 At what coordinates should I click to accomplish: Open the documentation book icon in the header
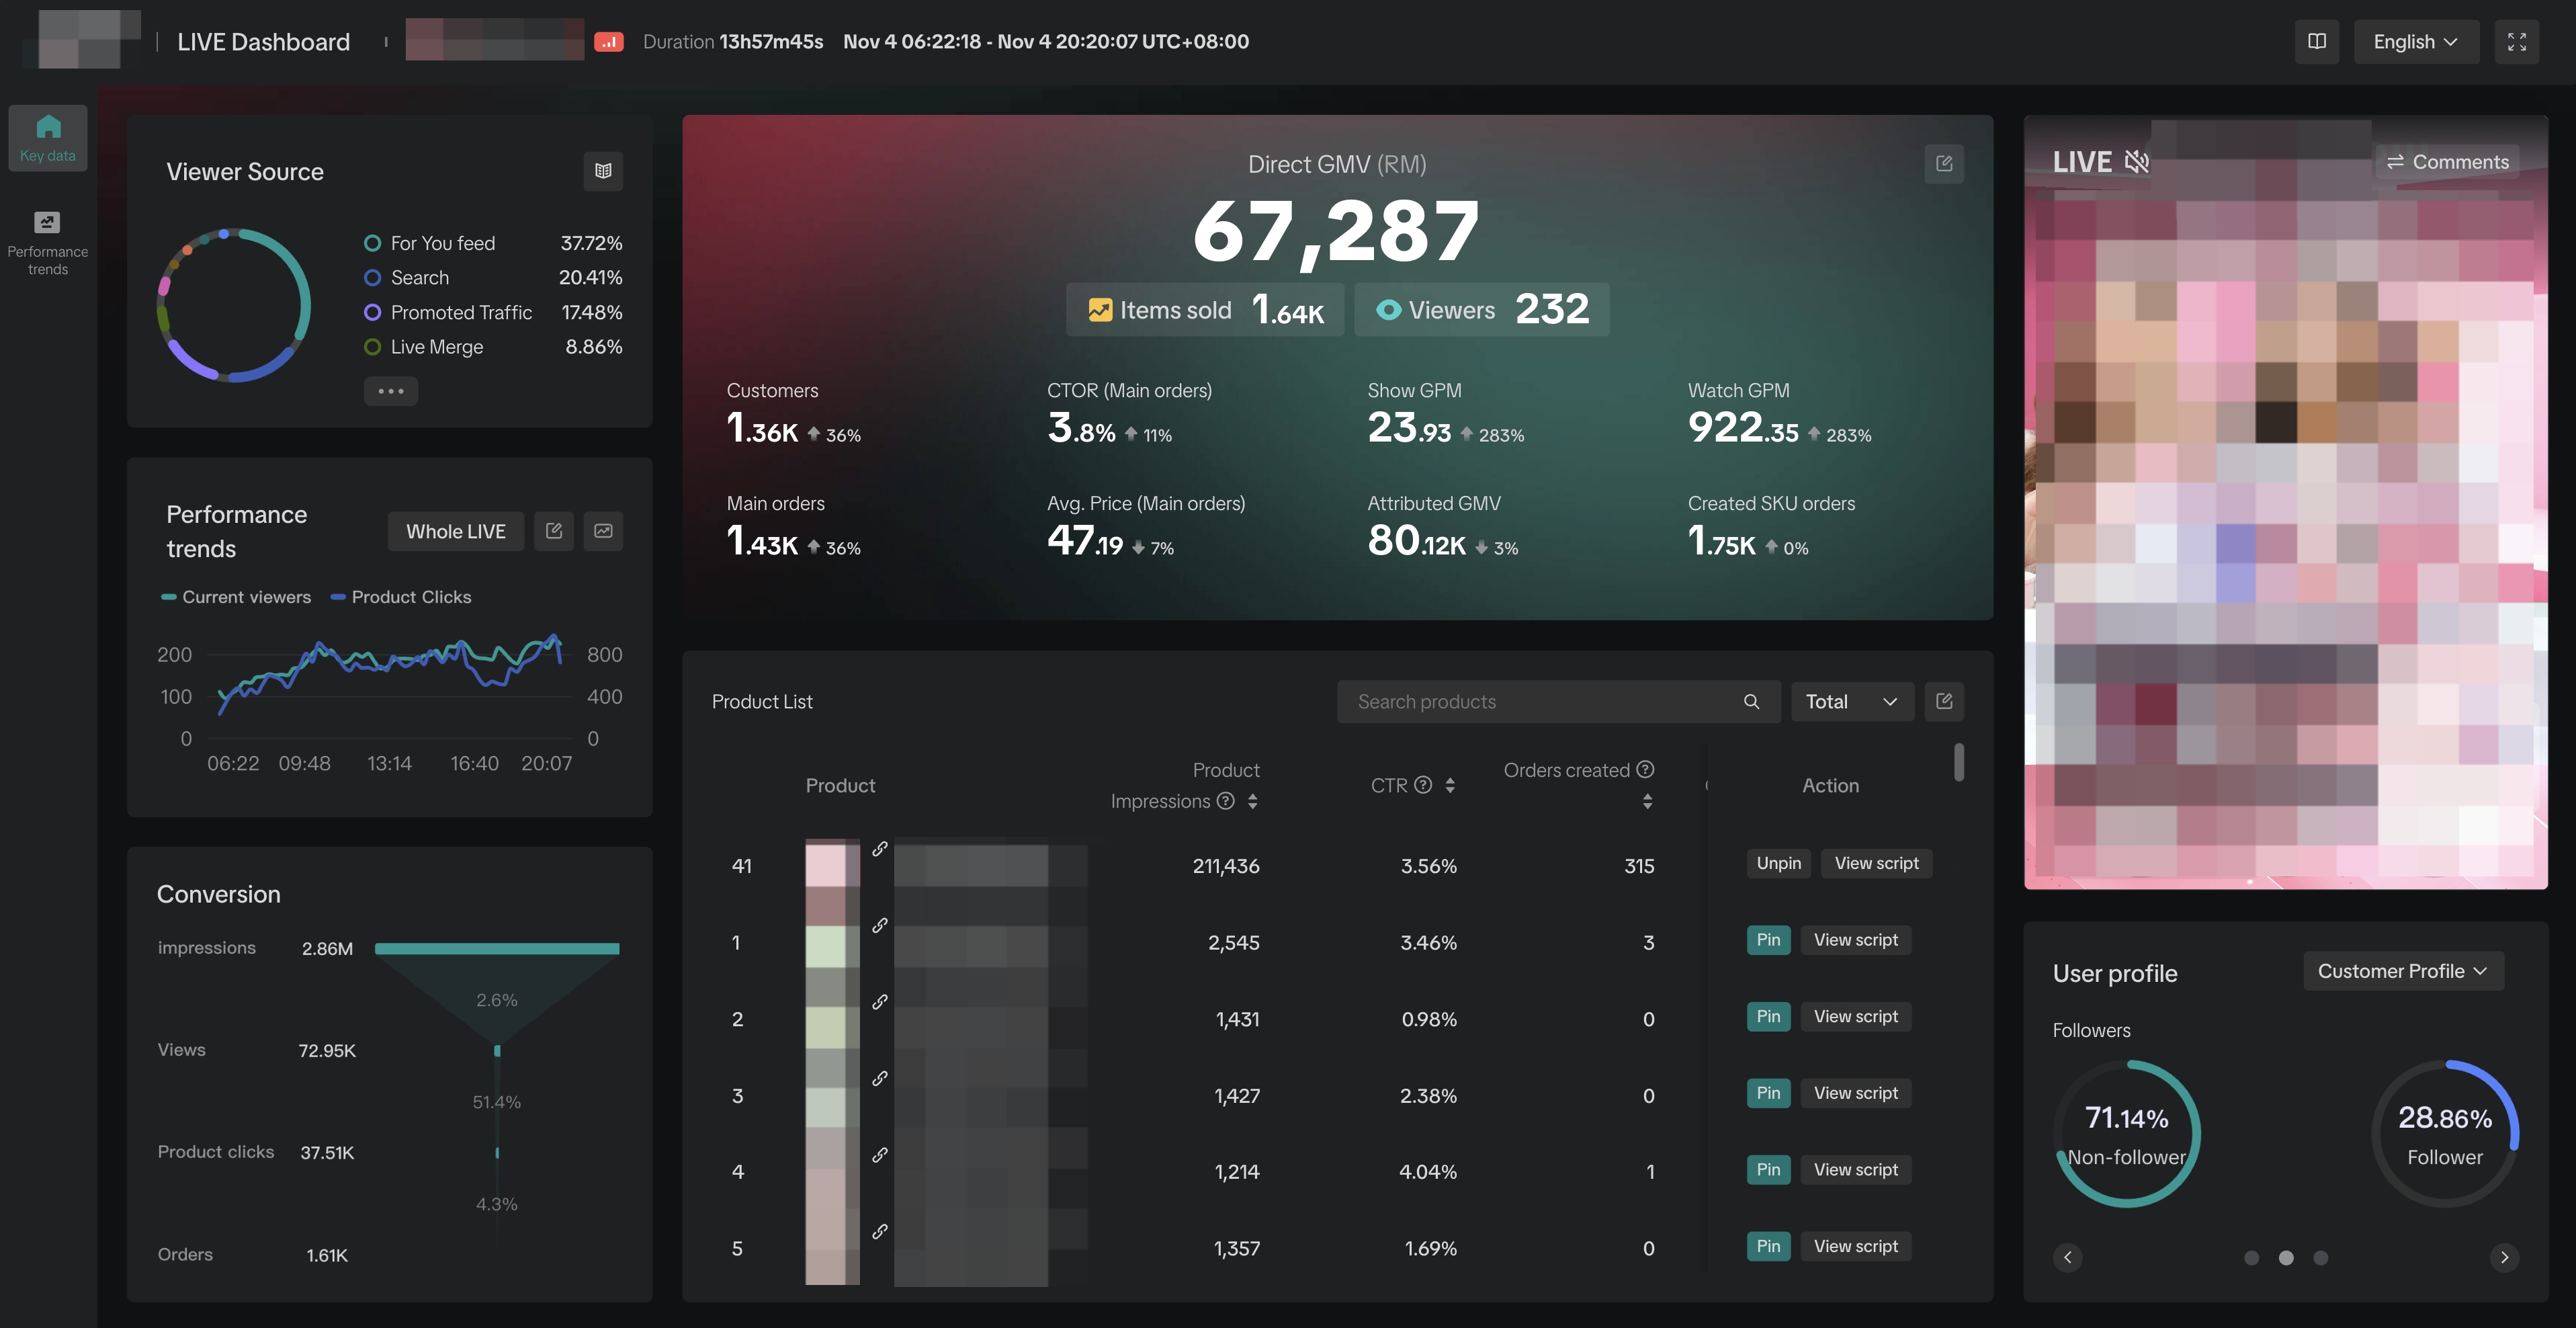[2317, 41]
